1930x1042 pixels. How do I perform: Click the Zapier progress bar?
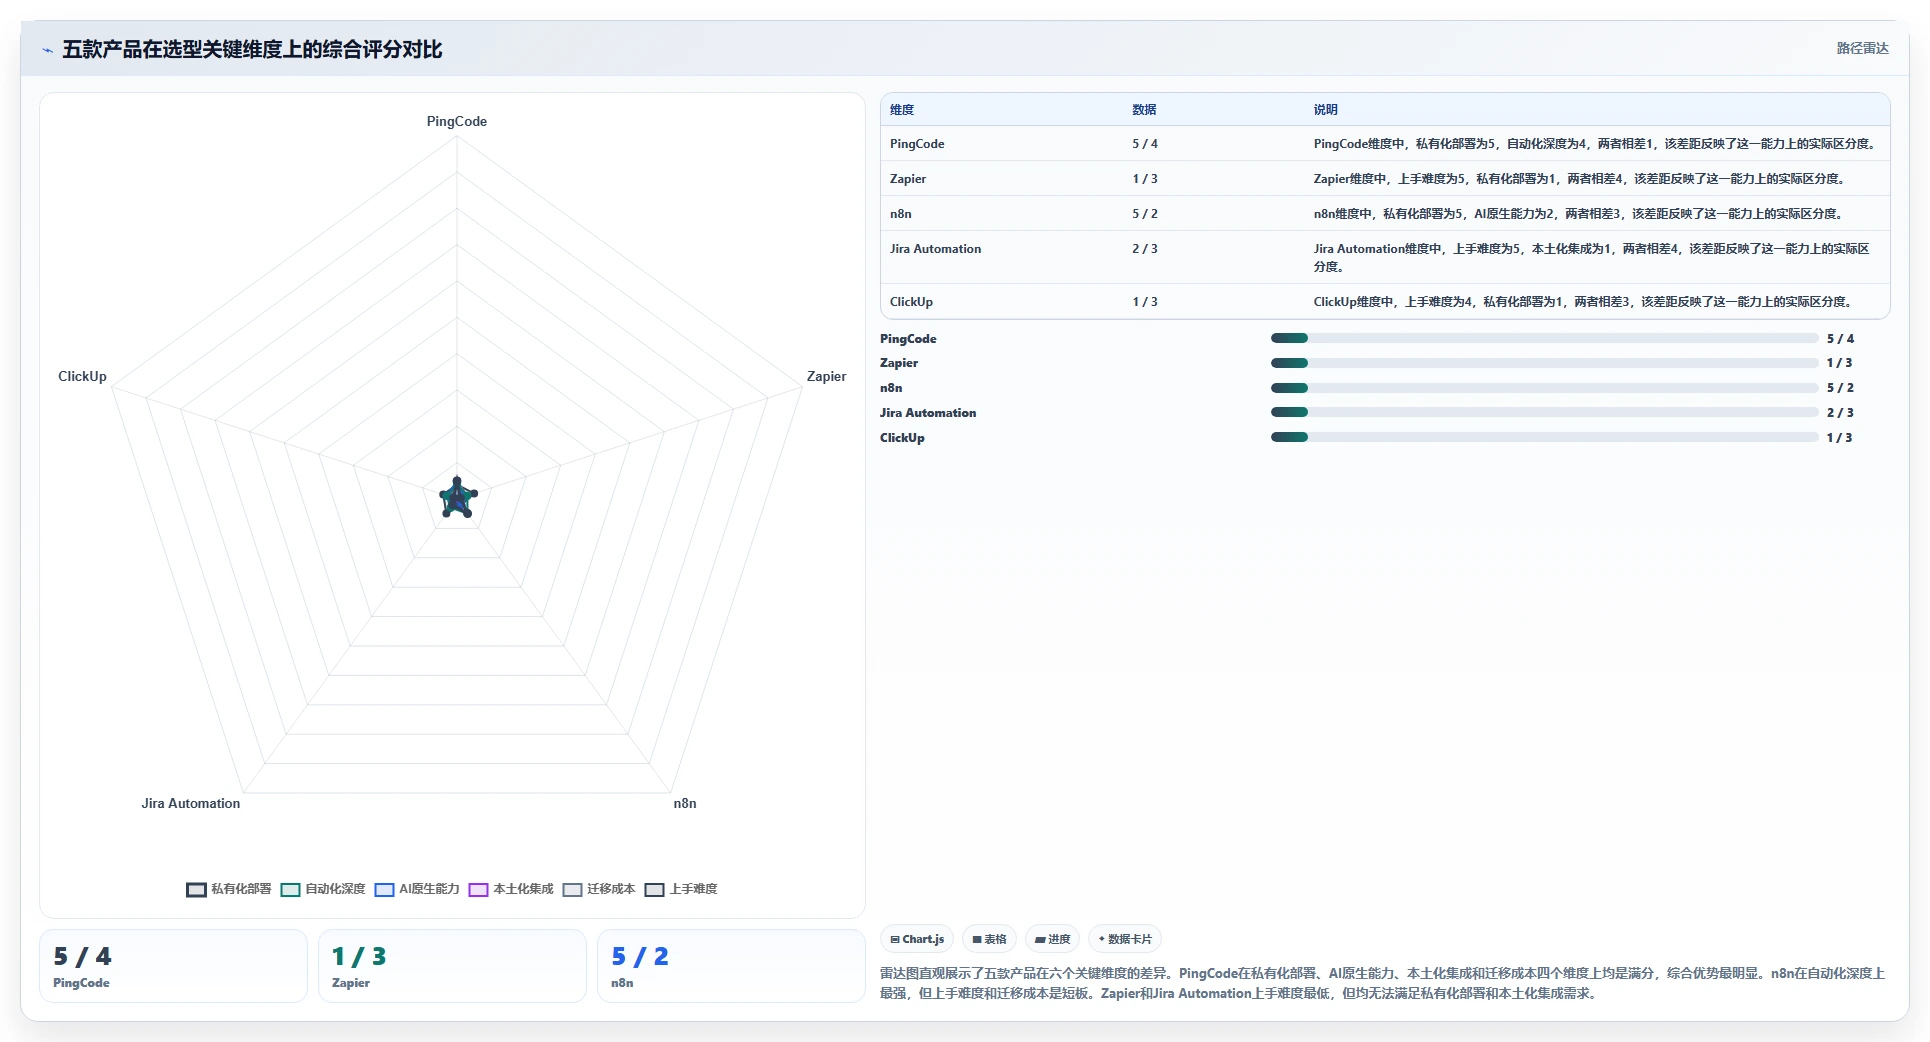pos(1544,363)
